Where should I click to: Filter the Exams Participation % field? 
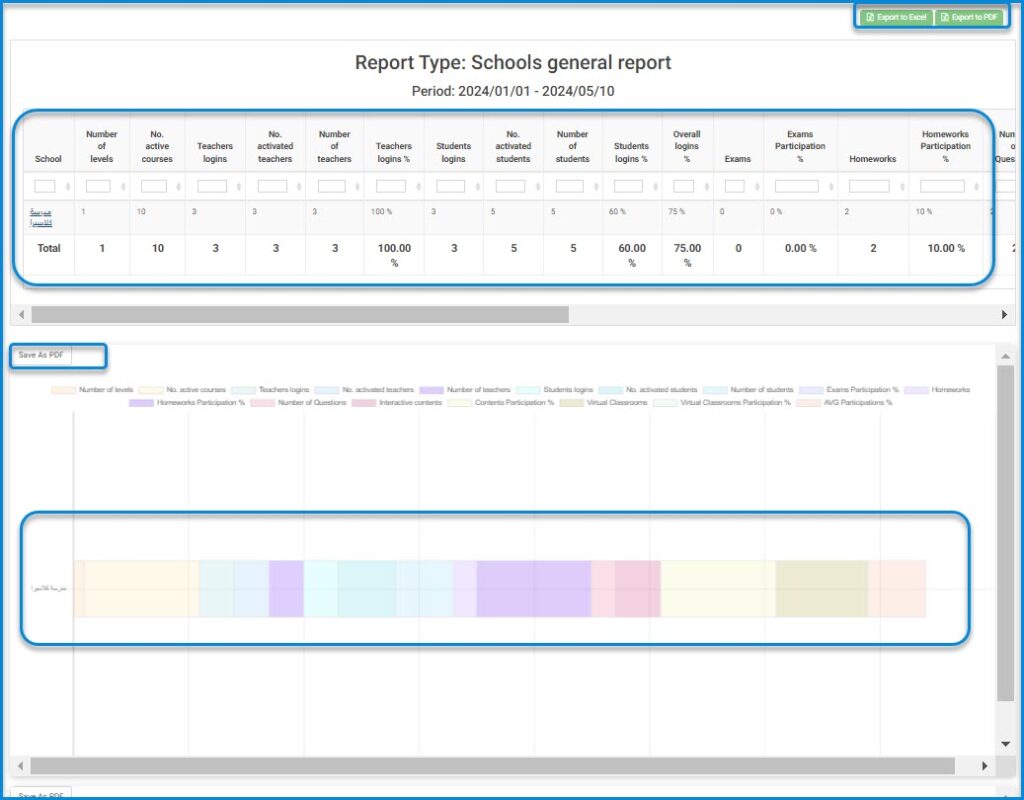pyautogui.click(x=797, y=186)
